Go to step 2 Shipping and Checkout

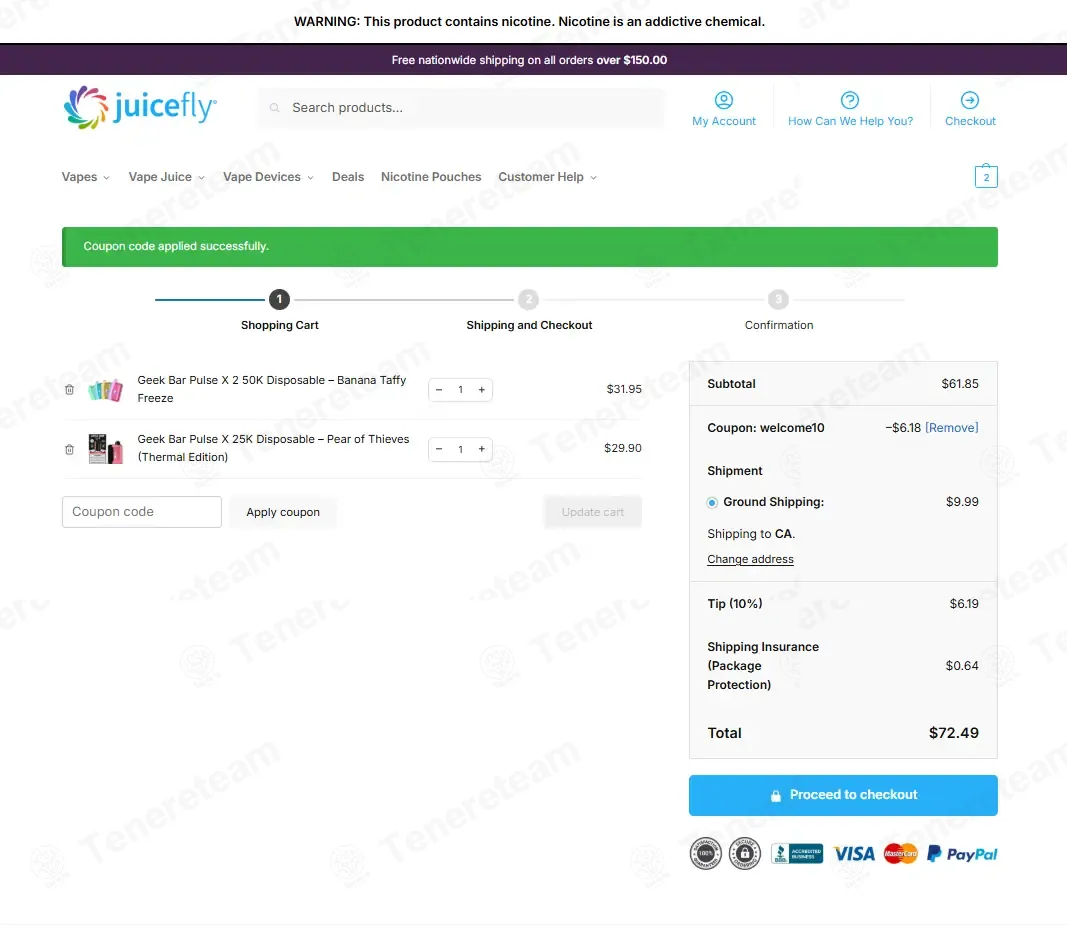point(528,299)
